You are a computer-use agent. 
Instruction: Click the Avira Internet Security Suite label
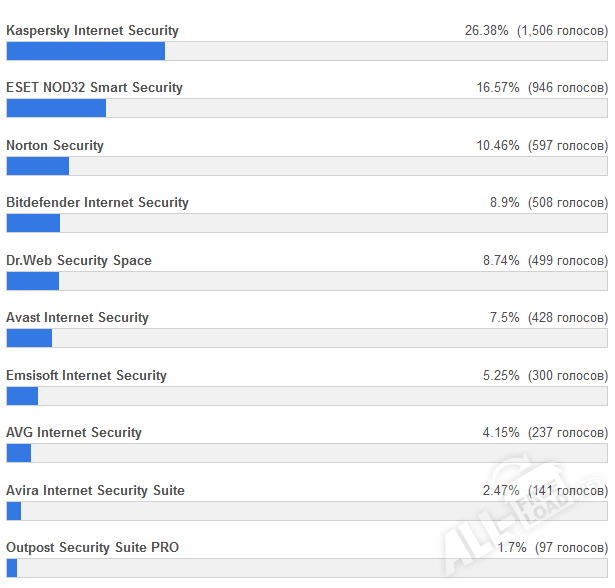pyautogui.click(x=95, y=490)
